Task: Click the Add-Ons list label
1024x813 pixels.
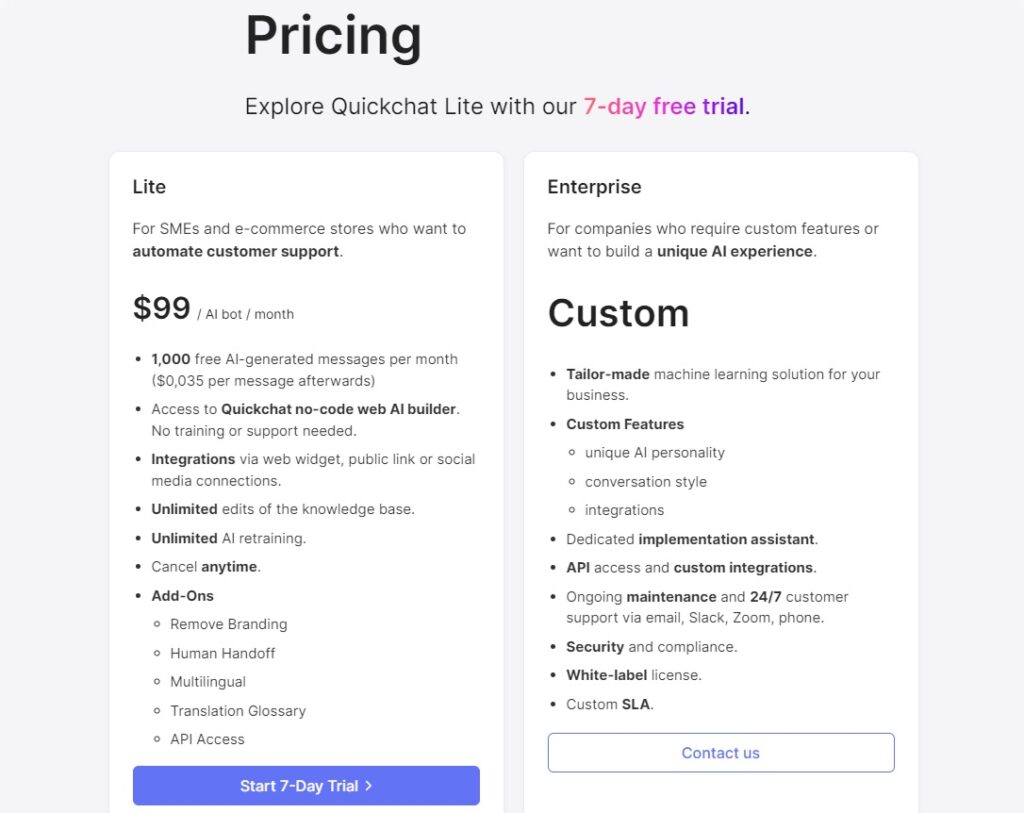Action: tap(182, 595)
